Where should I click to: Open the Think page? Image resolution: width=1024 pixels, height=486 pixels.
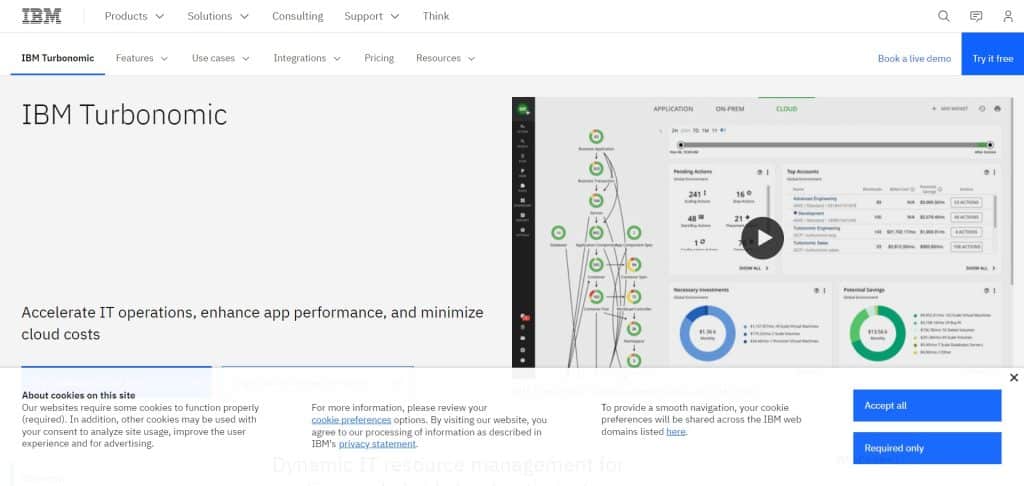pyautogui.click(x=436, y=16)
